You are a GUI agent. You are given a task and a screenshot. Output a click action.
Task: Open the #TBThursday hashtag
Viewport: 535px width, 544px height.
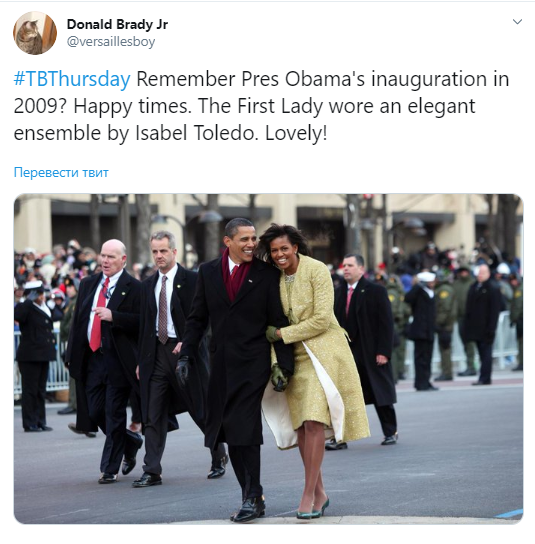(x=72, y=79)
